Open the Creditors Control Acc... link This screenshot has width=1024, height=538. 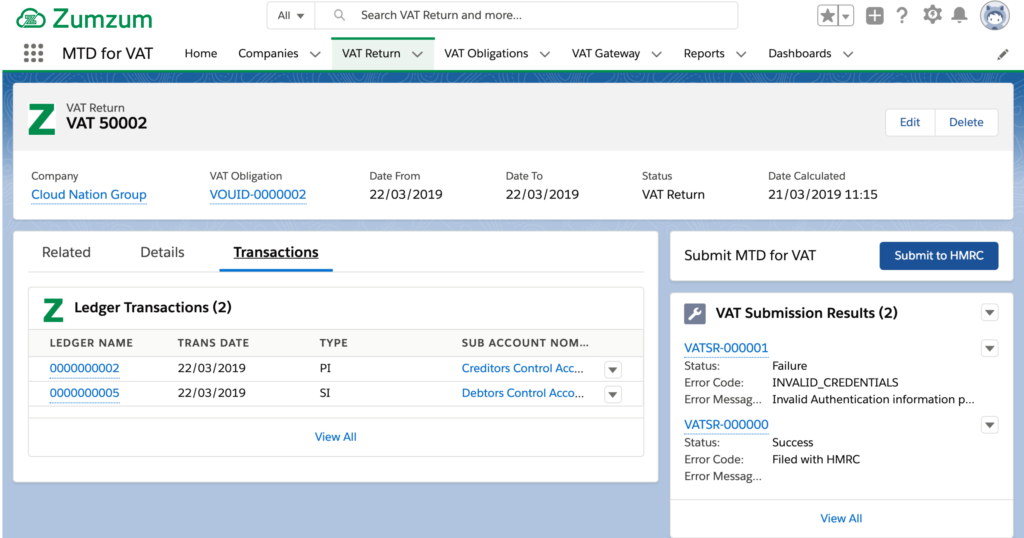point(522,368)
